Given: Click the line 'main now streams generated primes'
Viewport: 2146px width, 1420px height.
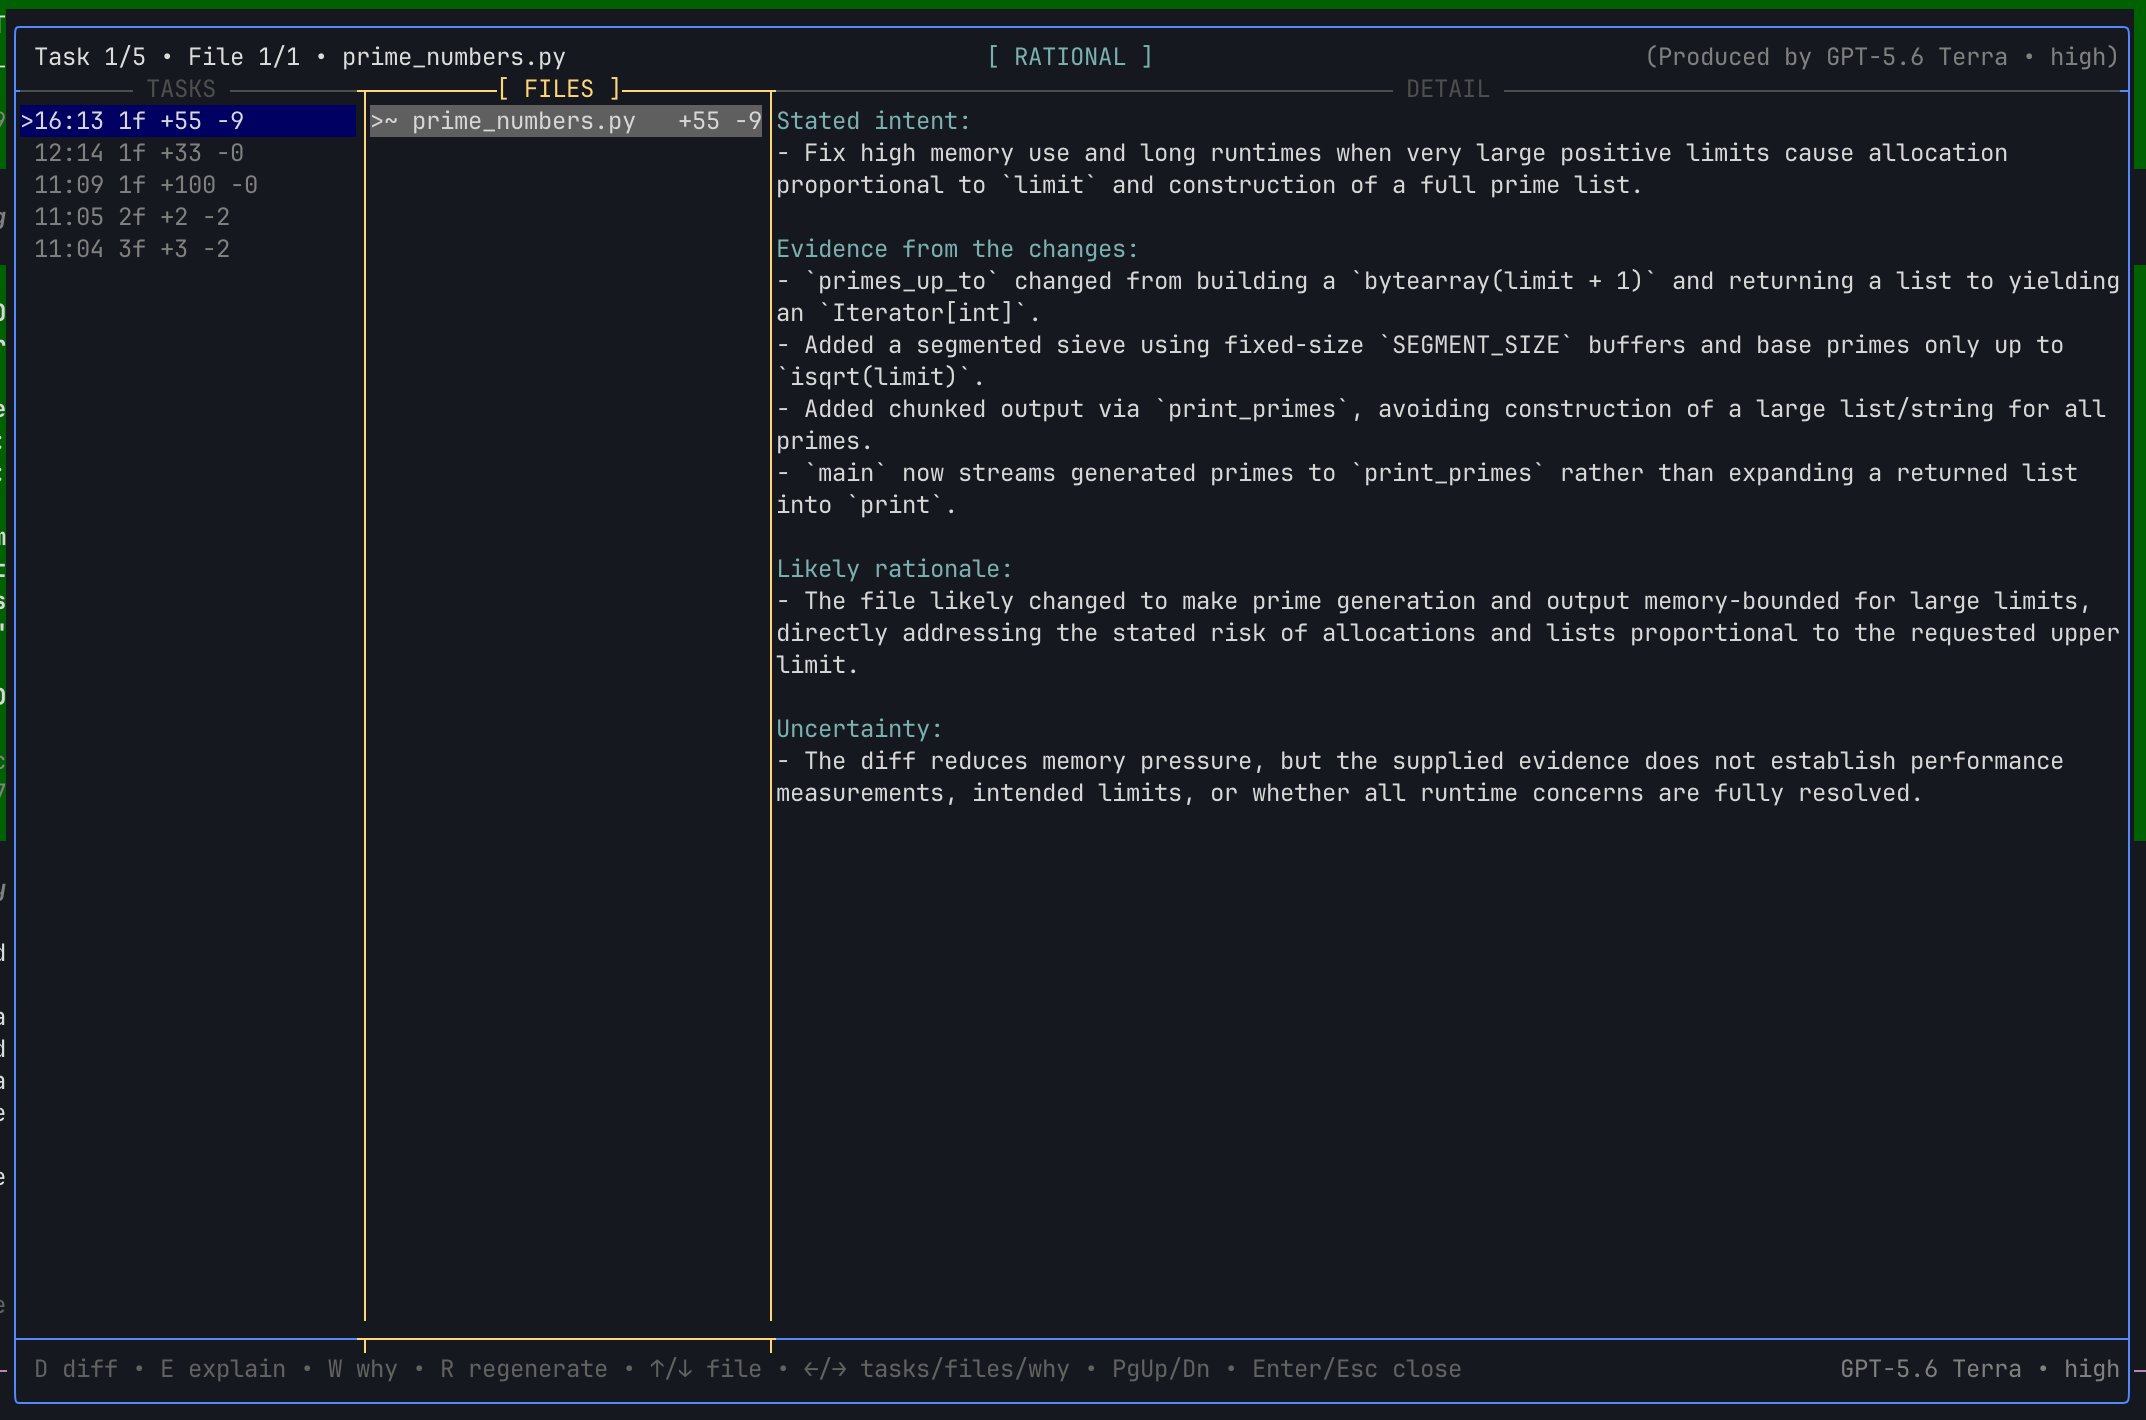Looking at the screenshot, I should [1427, 473].
